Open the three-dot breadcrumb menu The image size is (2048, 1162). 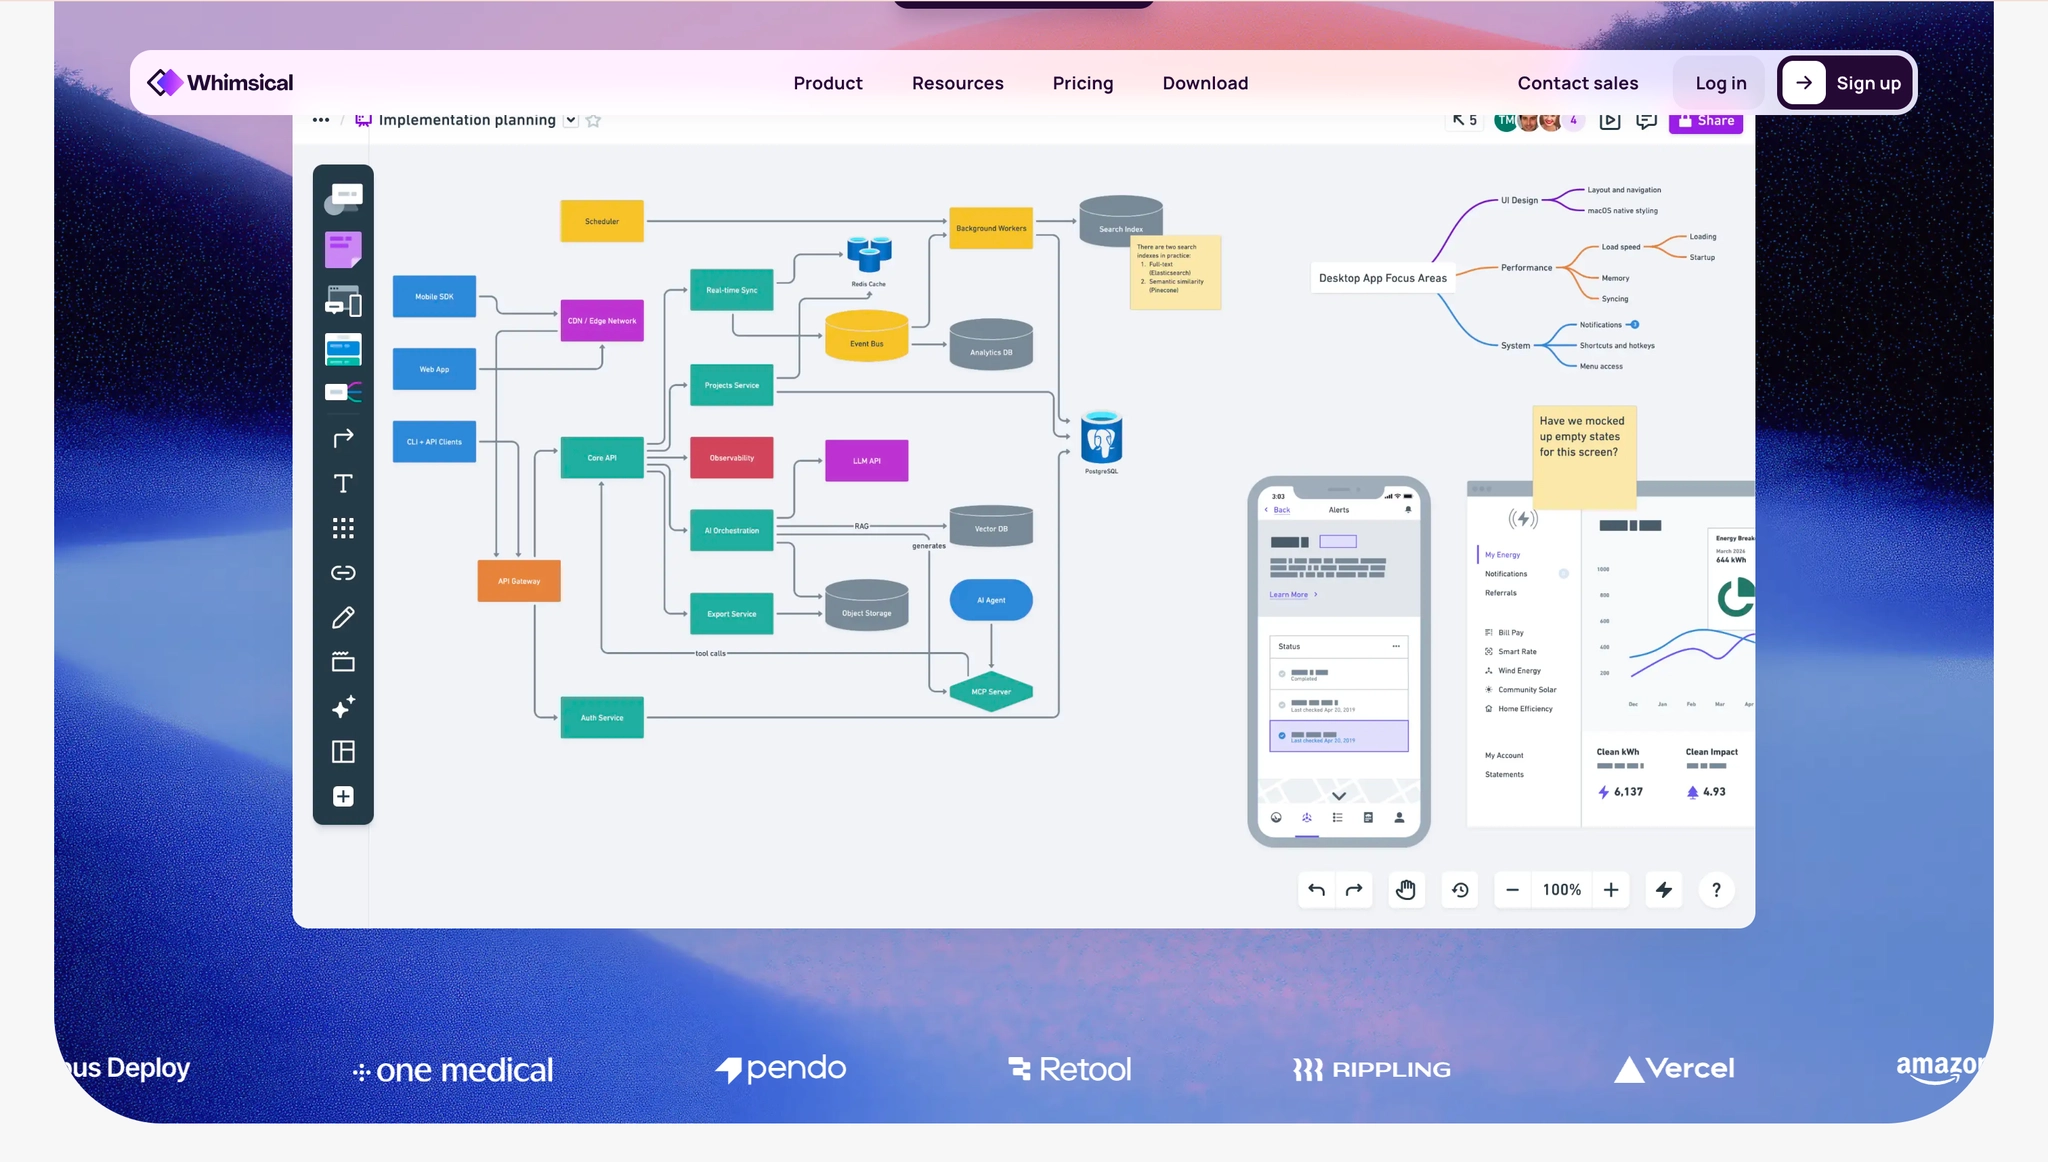pos(320,120)
